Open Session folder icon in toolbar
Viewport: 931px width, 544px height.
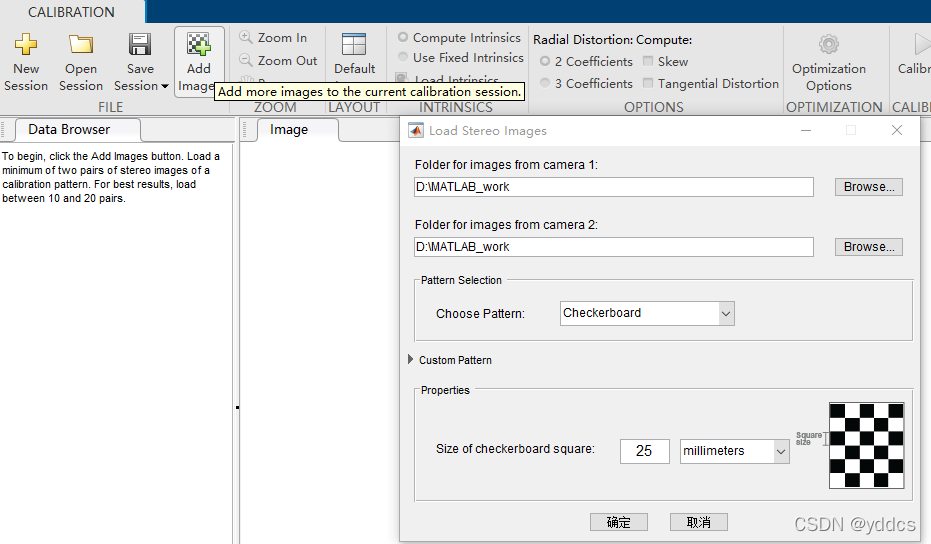[x=81, y=44]
